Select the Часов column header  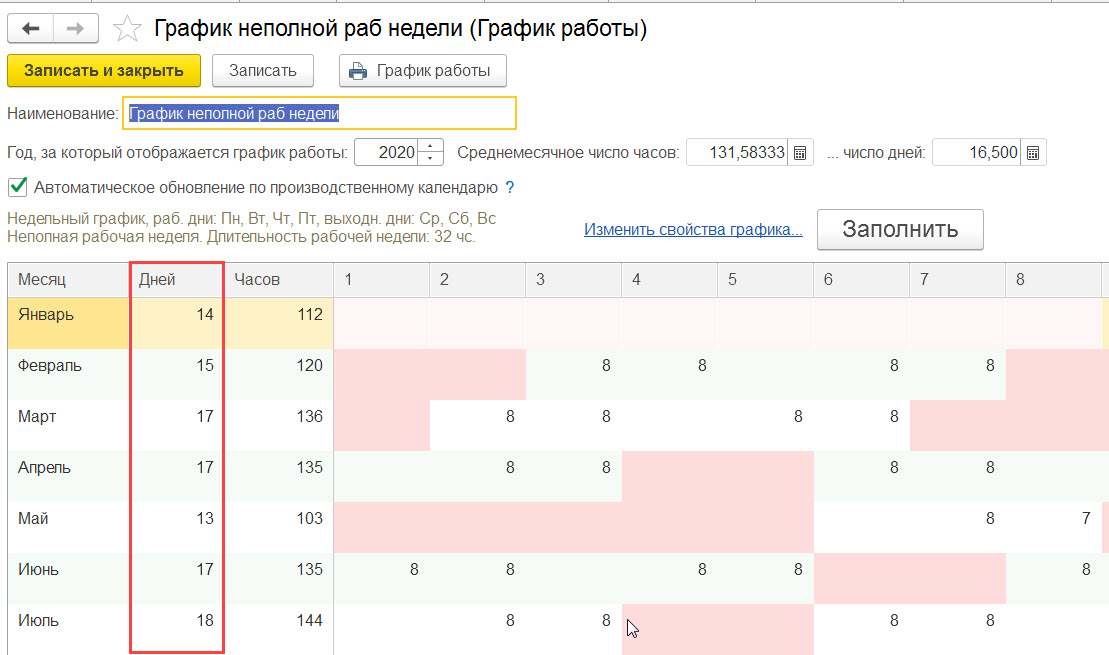click(x=279, y=280)
